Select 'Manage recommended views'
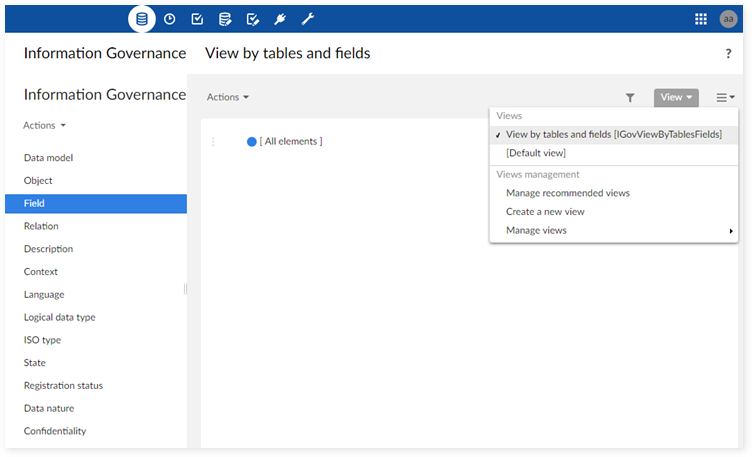This screenshot has height=457, width=752. click(567, 193)
